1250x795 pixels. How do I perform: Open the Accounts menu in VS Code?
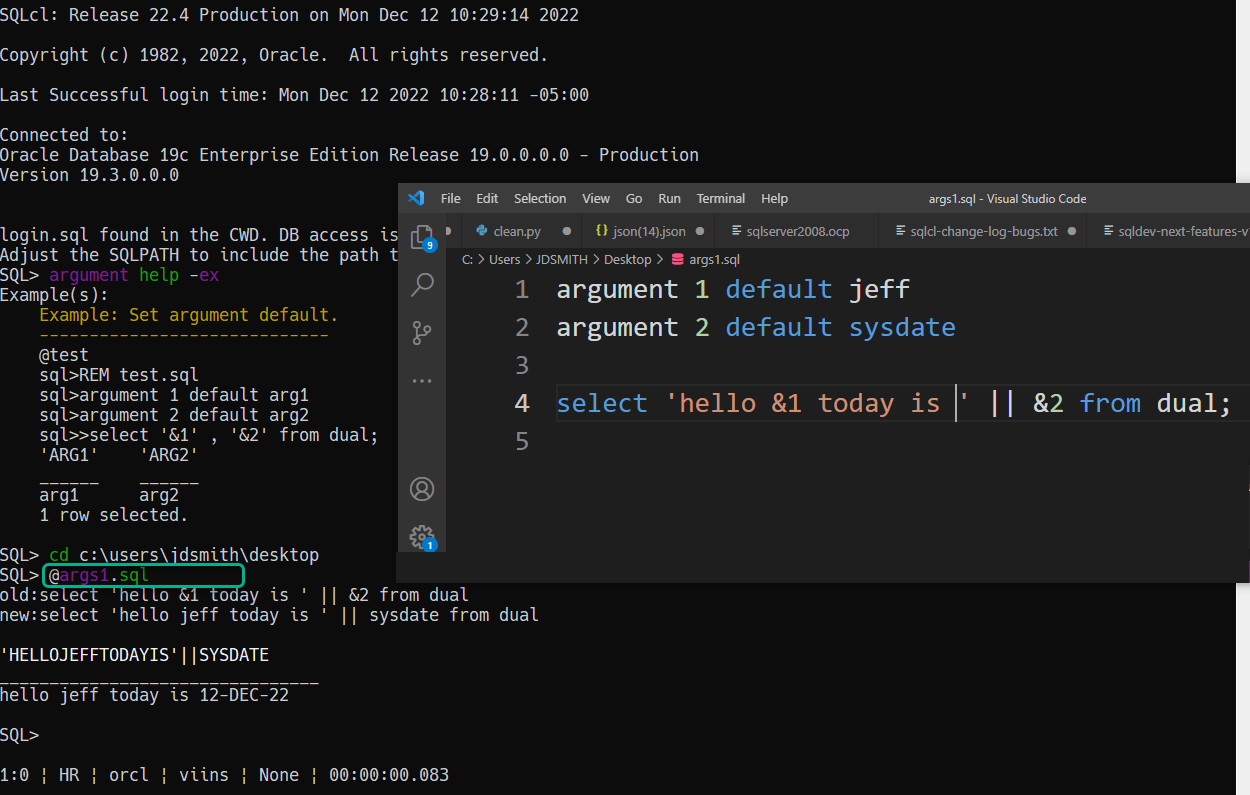coord(422,489)
